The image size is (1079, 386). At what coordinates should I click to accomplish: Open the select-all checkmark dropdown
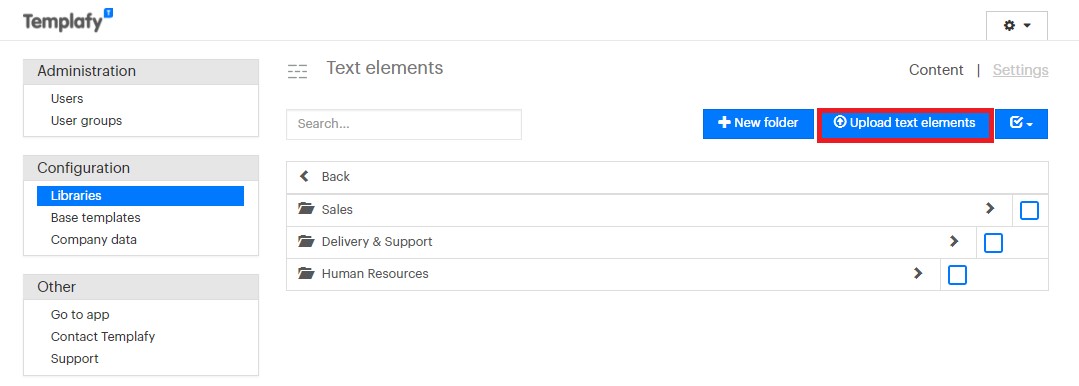tap(1021, 124)
